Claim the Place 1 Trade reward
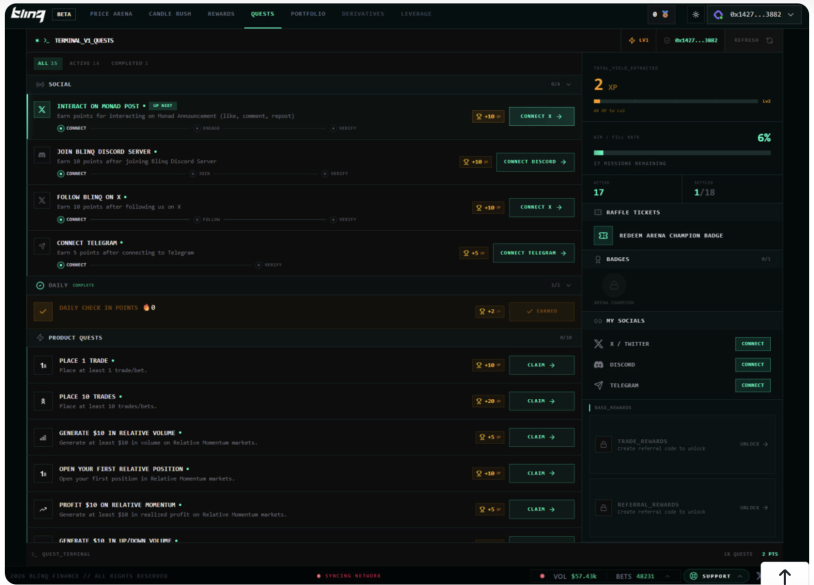The image size is (814, 585). [x=541, y=365]
